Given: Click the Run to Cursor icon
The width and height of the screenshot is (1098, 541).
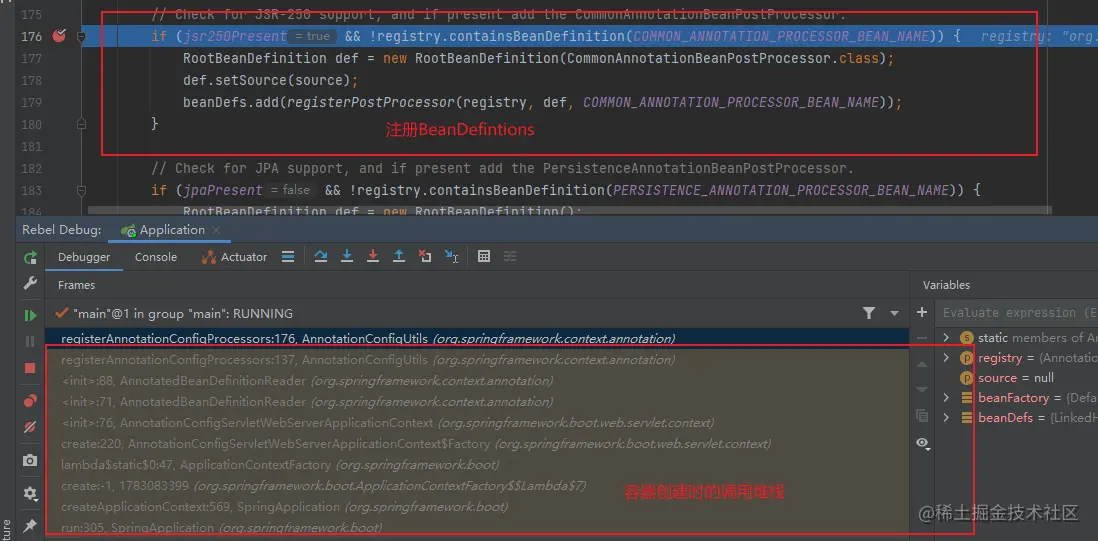Looking at the screenshot, I should (452, 257).
